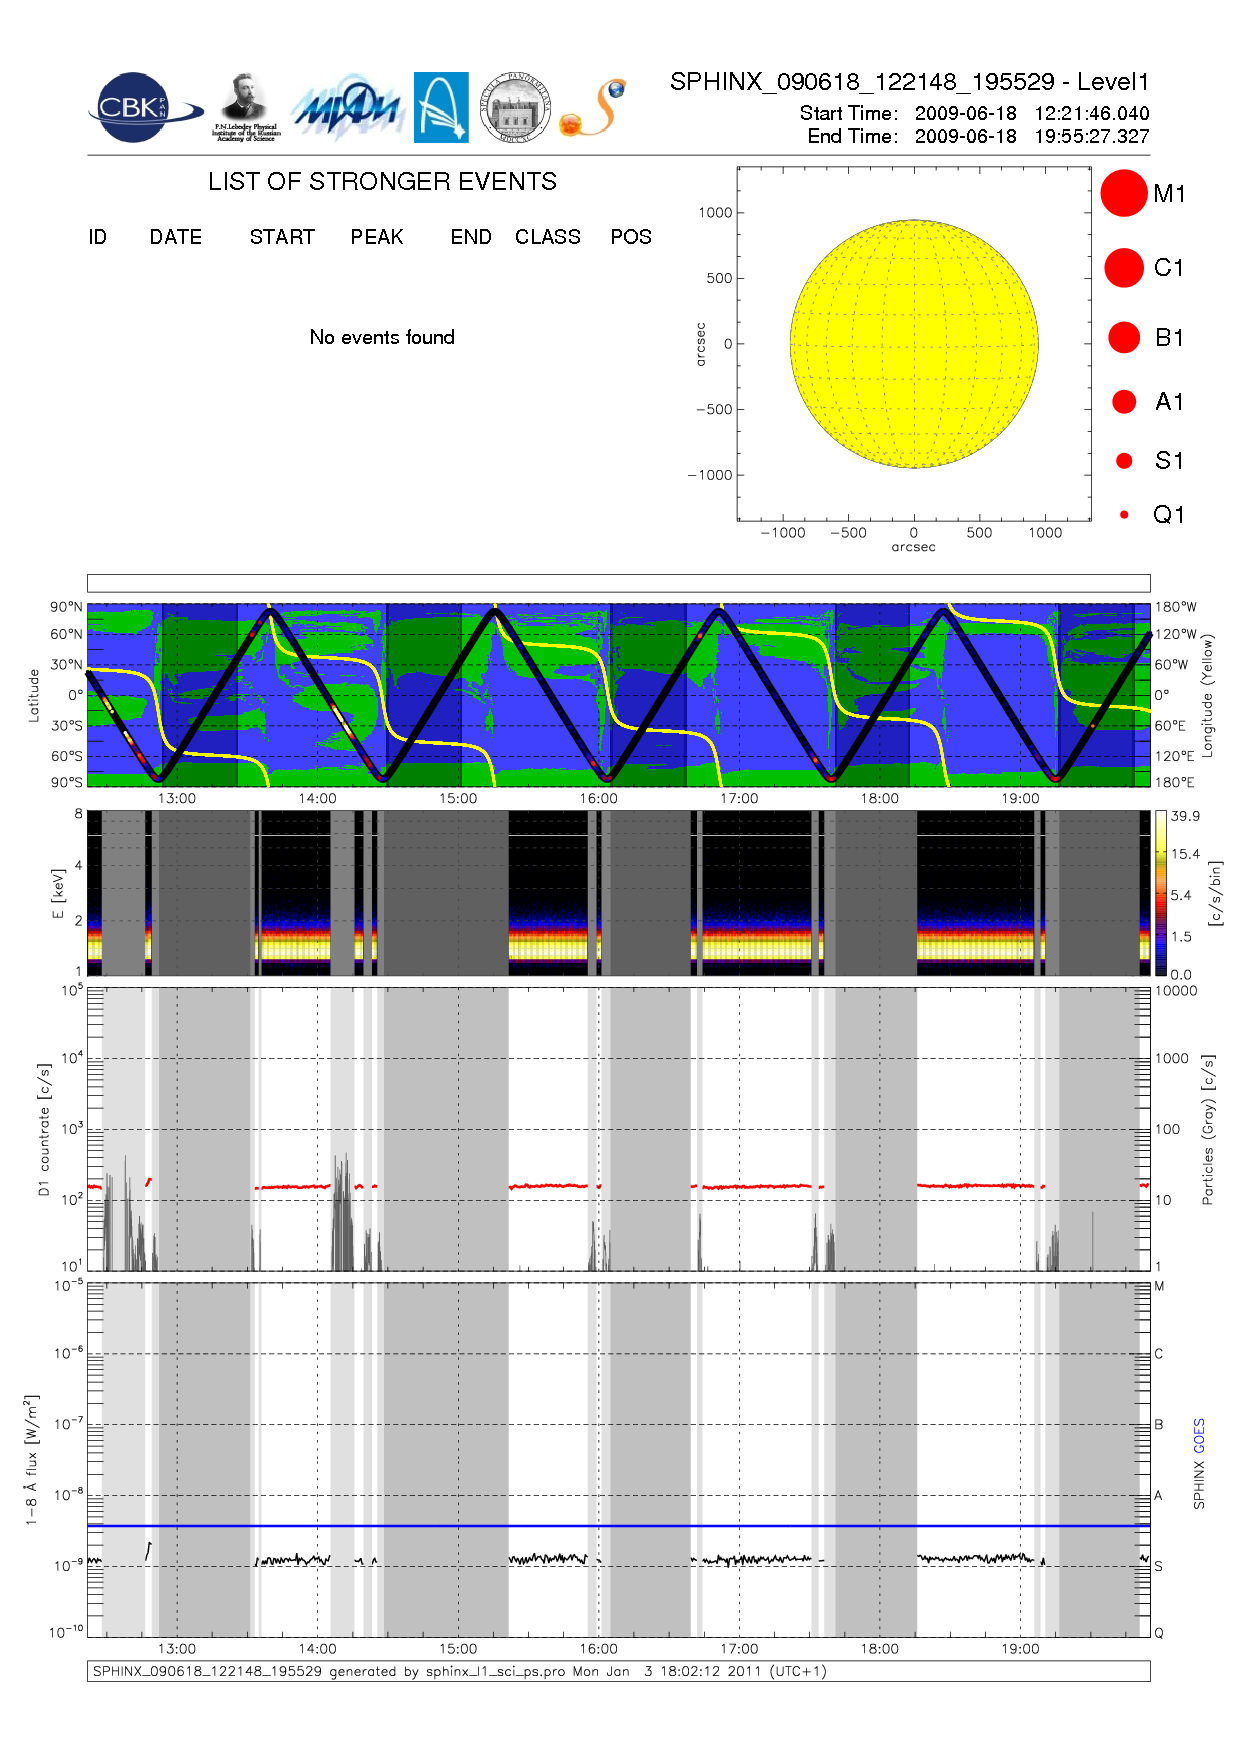Click the Lebedev Physical Institute portrait logo
The image size is (1240, 1754).
pyautogui.click(x=245, y=107)
